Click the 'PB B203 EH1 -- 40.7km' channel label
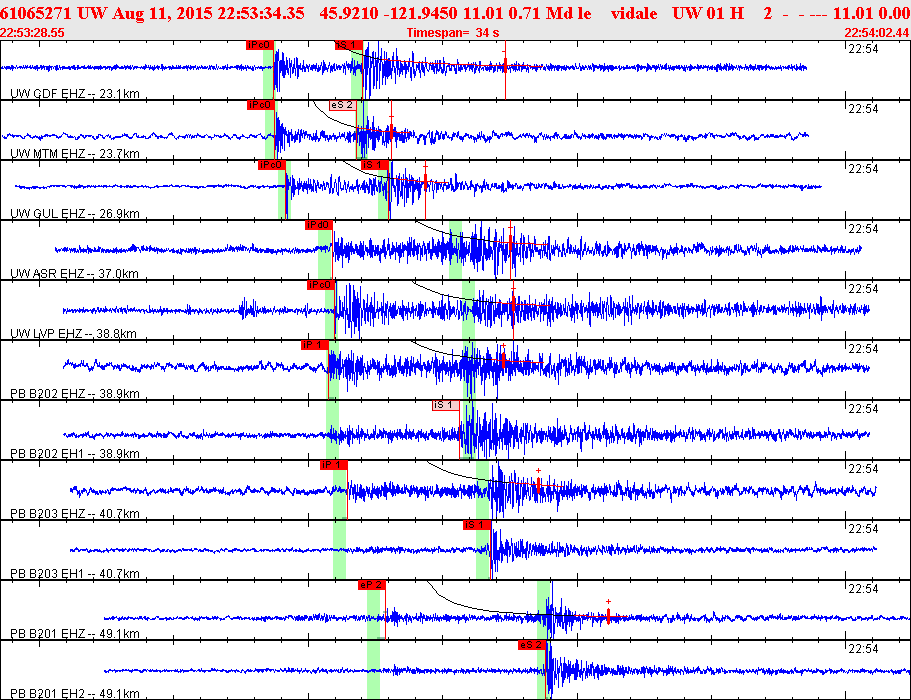 click(x=75, y=574)
